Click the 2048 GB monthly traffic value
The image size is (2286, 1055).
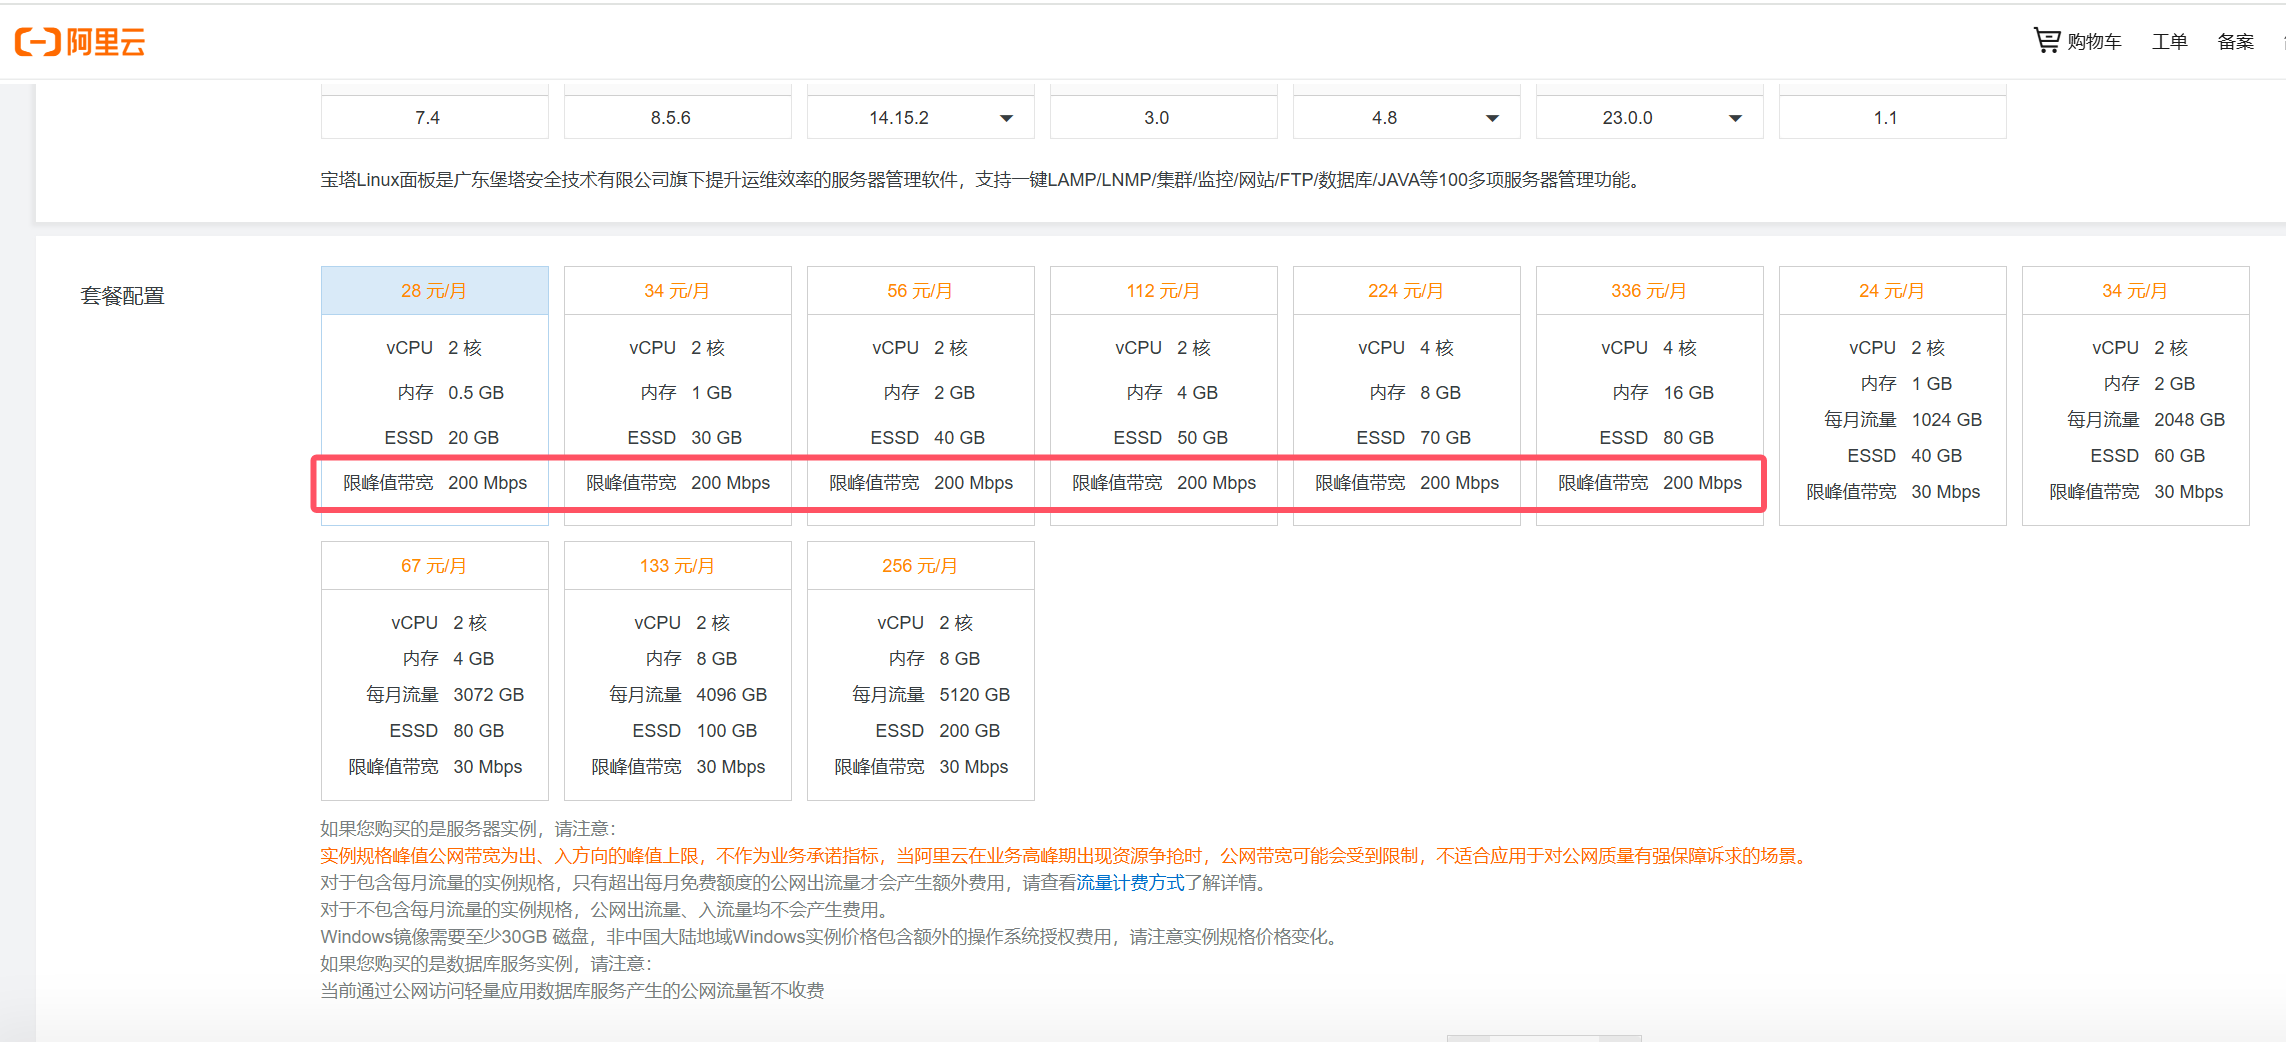point(2189,420)
